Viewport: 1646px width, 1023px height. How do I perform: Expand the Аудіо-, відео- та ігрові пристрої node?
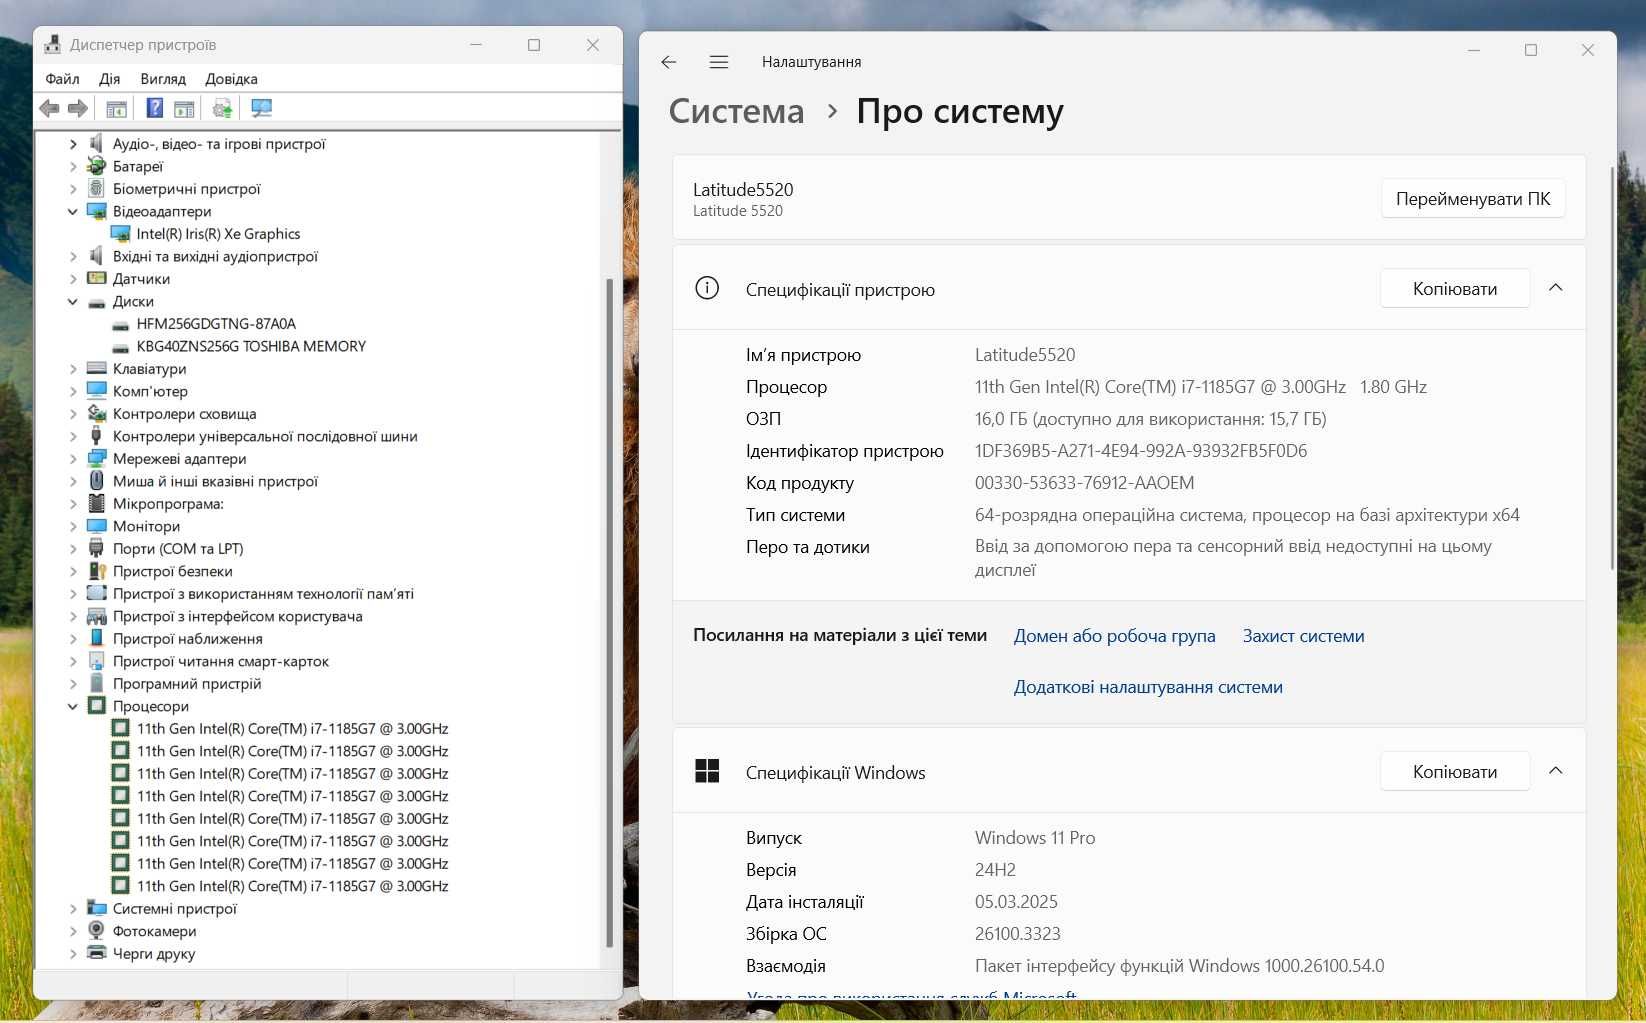click(x=73, y=144)
